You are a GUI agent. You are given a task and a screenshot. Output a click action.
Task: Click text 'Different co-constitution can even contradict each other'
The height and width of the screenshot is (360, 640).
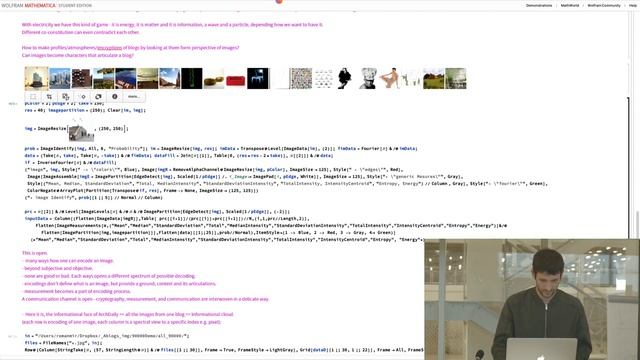tap(80, 32)
